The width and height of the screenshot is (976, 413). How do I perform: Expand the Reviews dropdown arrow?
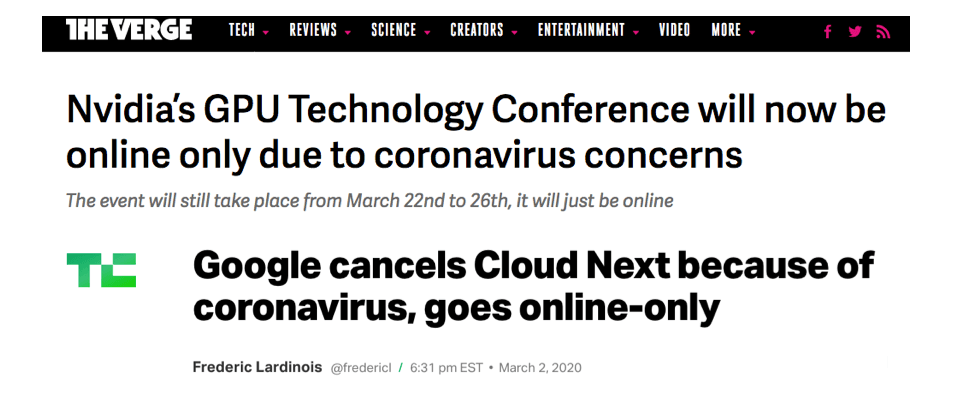click(347, 32)
